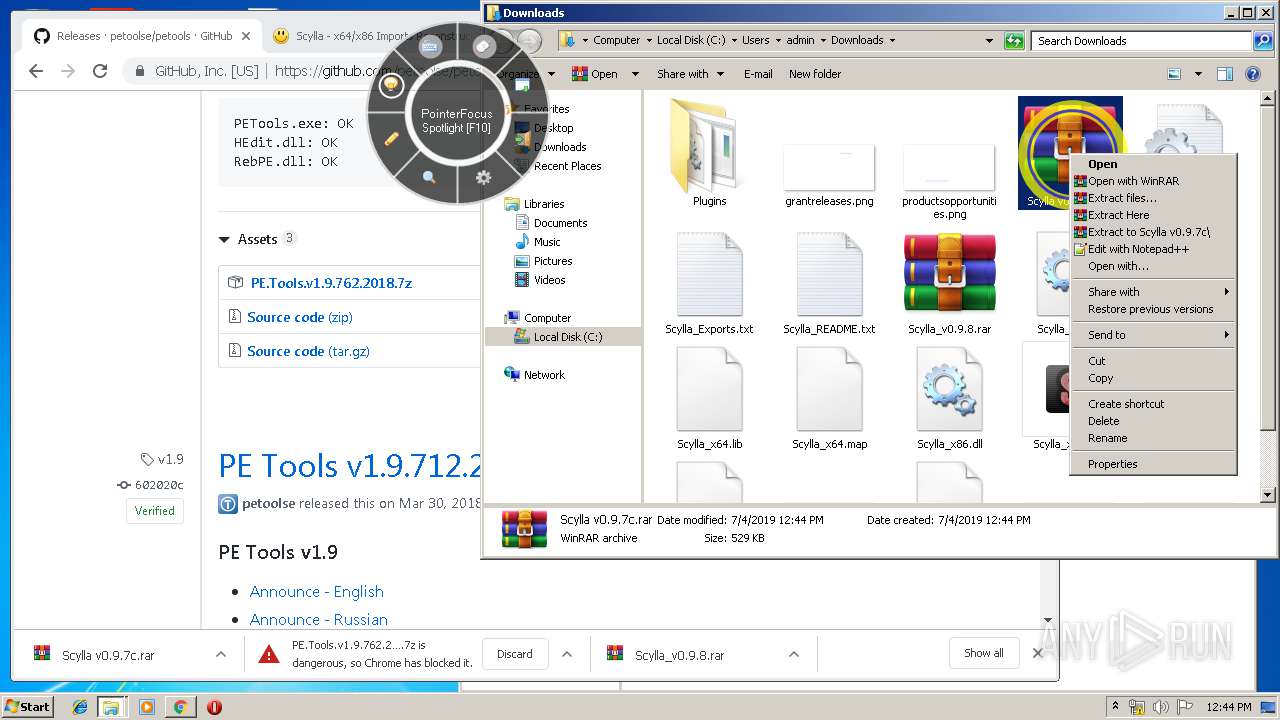Click the Chrome taskbar icon

(181, 707)
